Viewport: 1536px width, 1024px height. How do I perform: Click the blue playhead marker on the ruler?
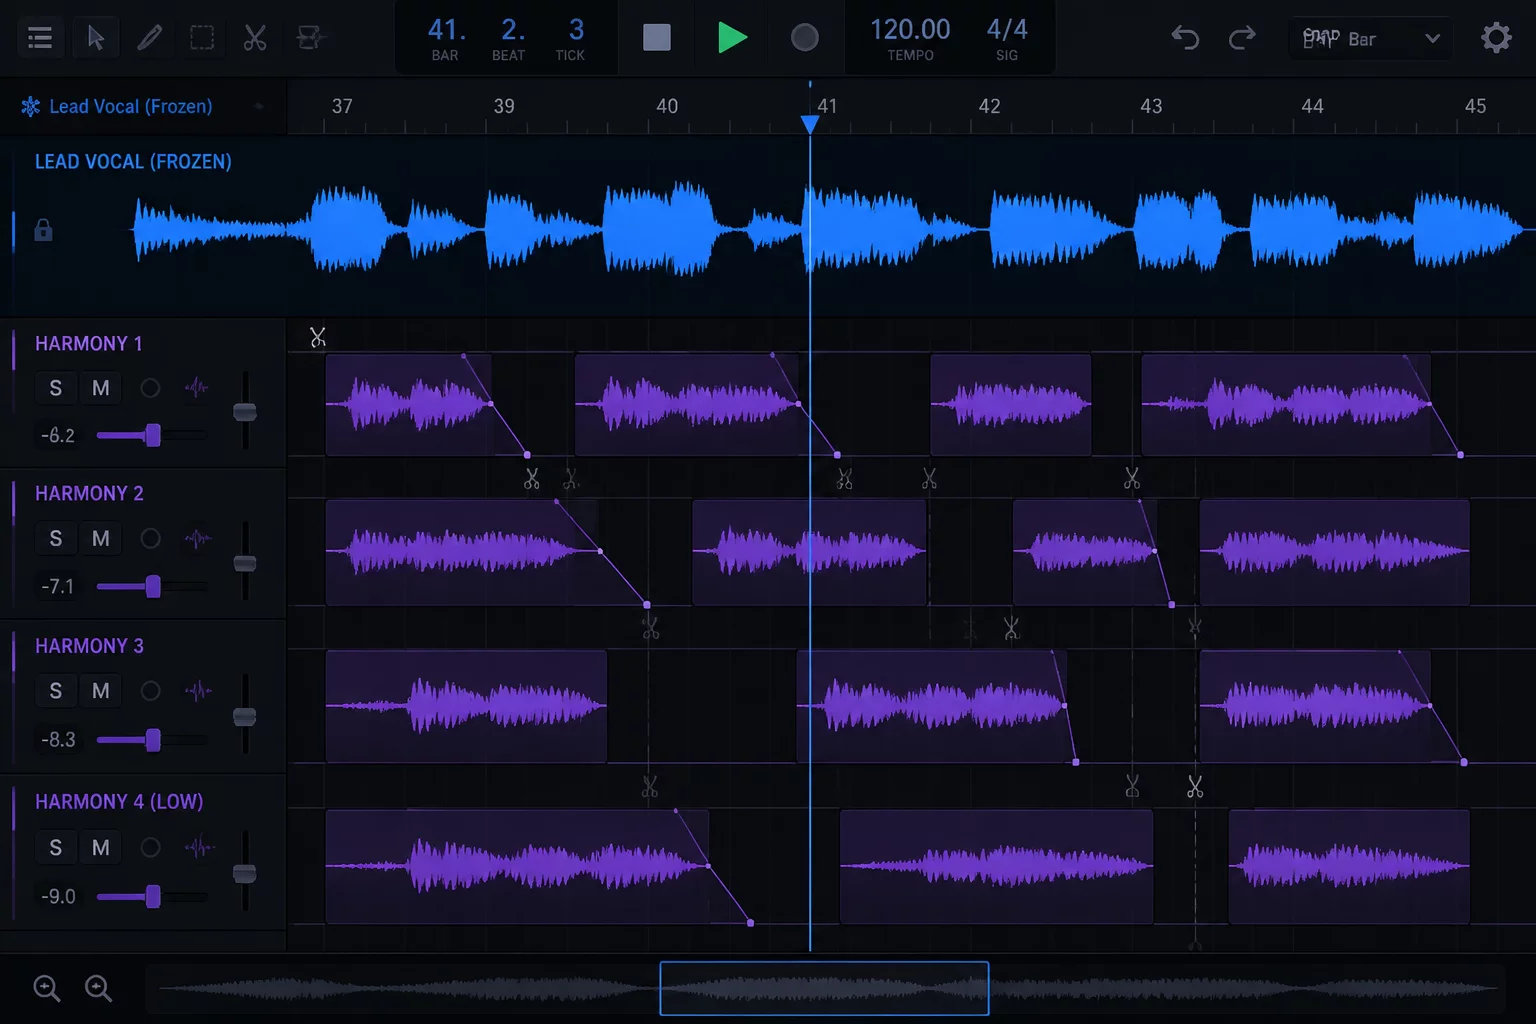(x=810, y=124)
